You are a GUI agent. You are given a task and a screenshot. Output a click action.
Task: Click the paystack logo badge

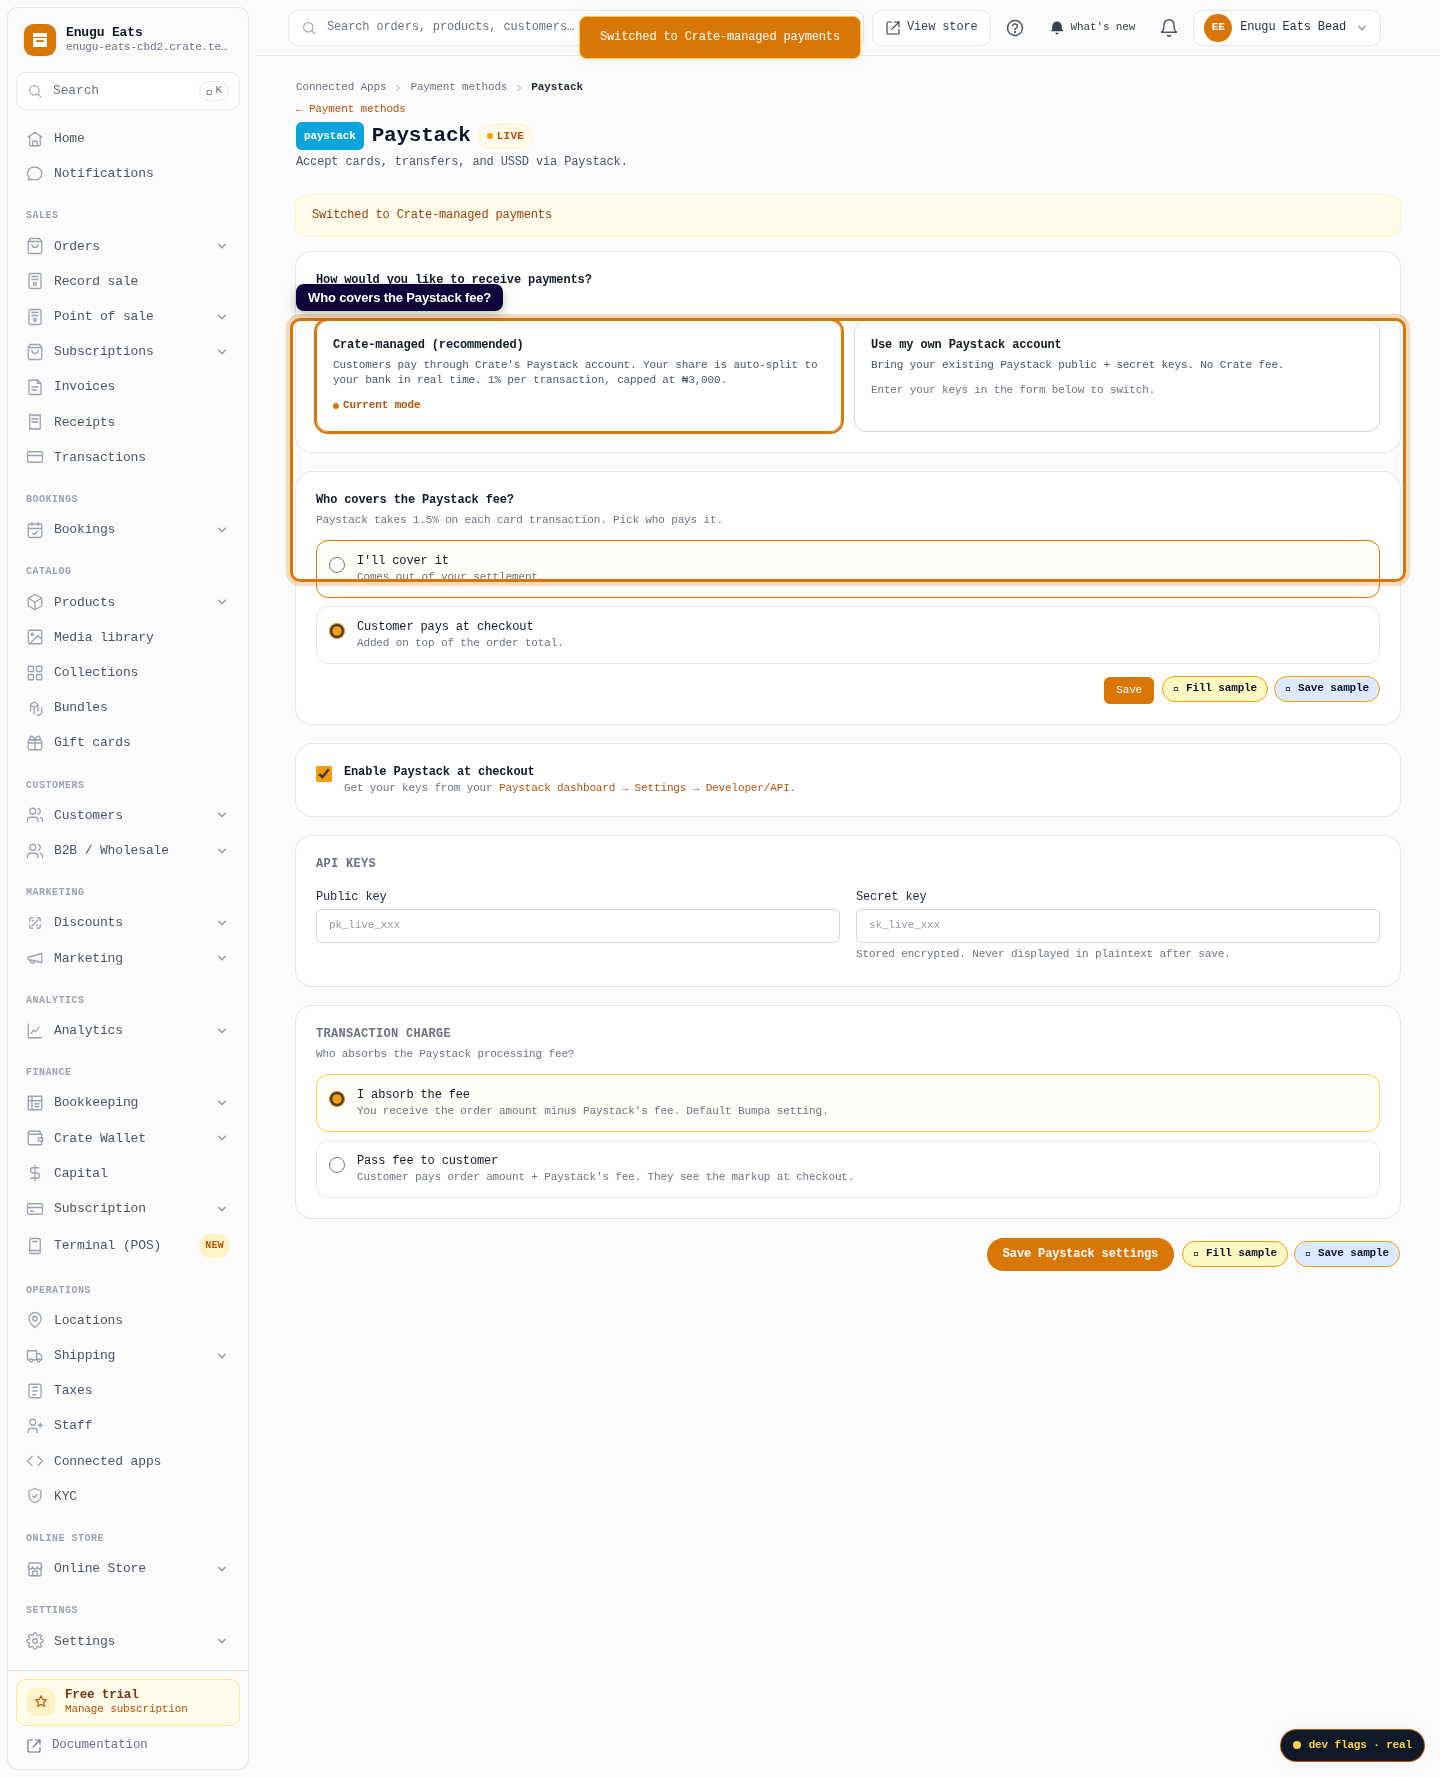330,136
